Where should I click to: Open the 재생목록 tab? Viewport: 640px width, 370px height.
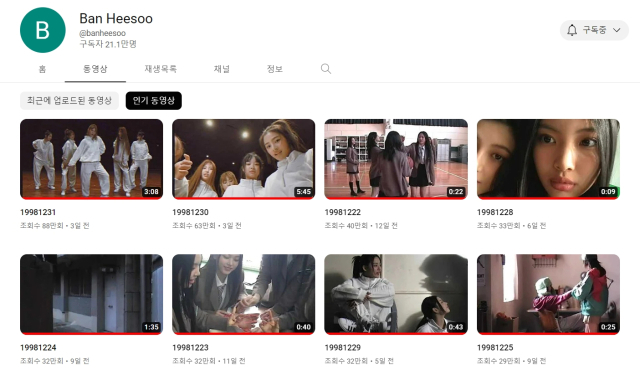160,69
